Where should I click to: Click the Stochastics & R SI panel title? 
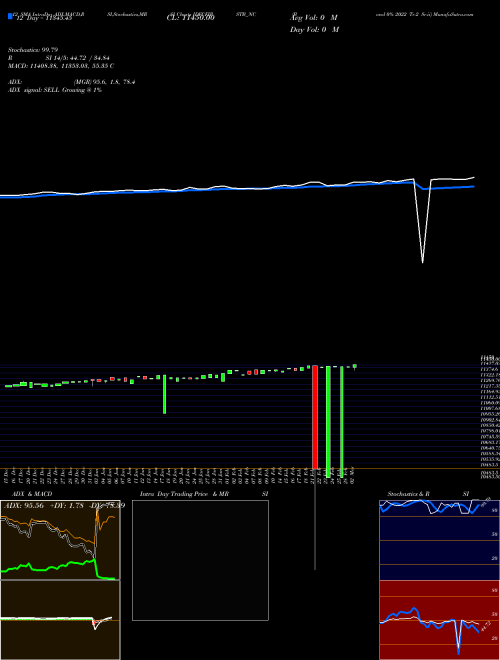coord(428,494)
